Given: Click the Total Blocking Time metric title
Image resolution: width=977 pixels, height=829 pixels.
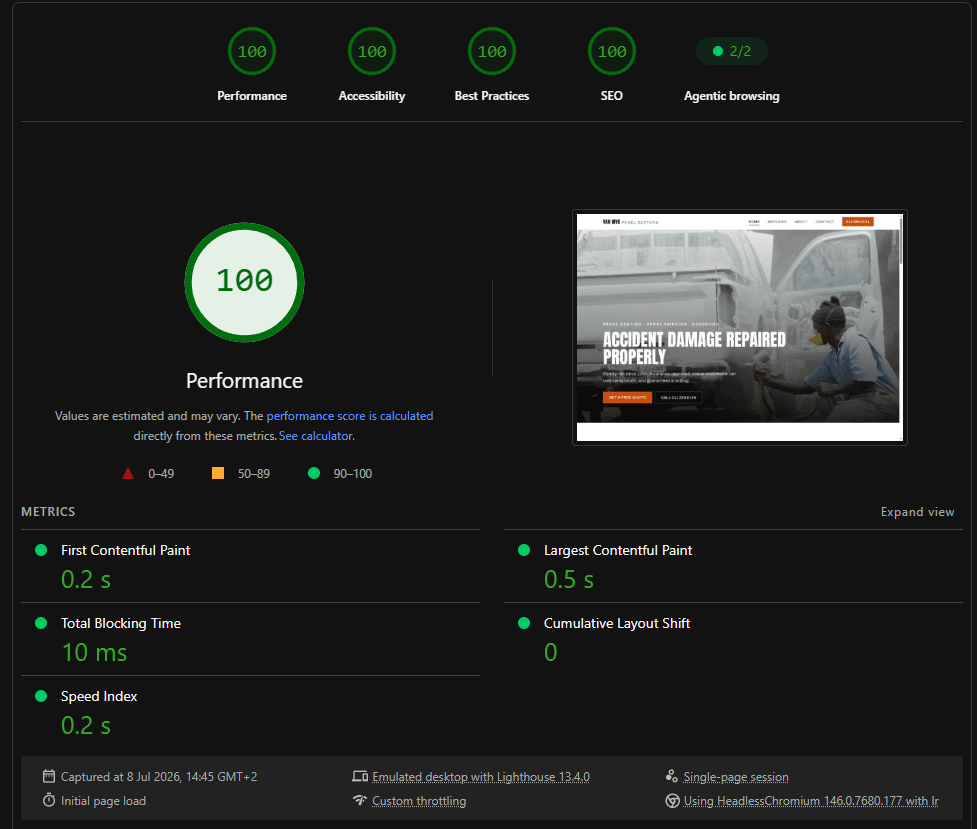Looking at the screenshot, I should tap(121, 623).
